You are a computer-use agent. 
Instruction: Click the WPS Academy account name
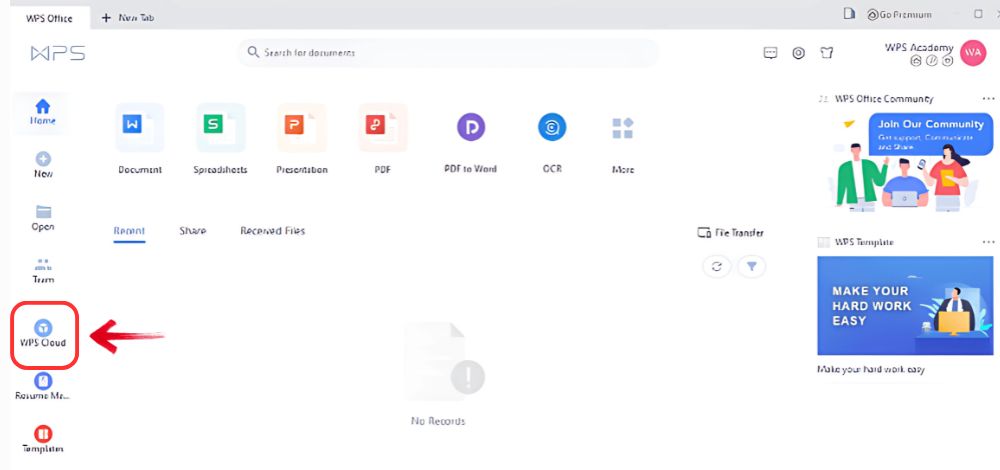point(919,47)
